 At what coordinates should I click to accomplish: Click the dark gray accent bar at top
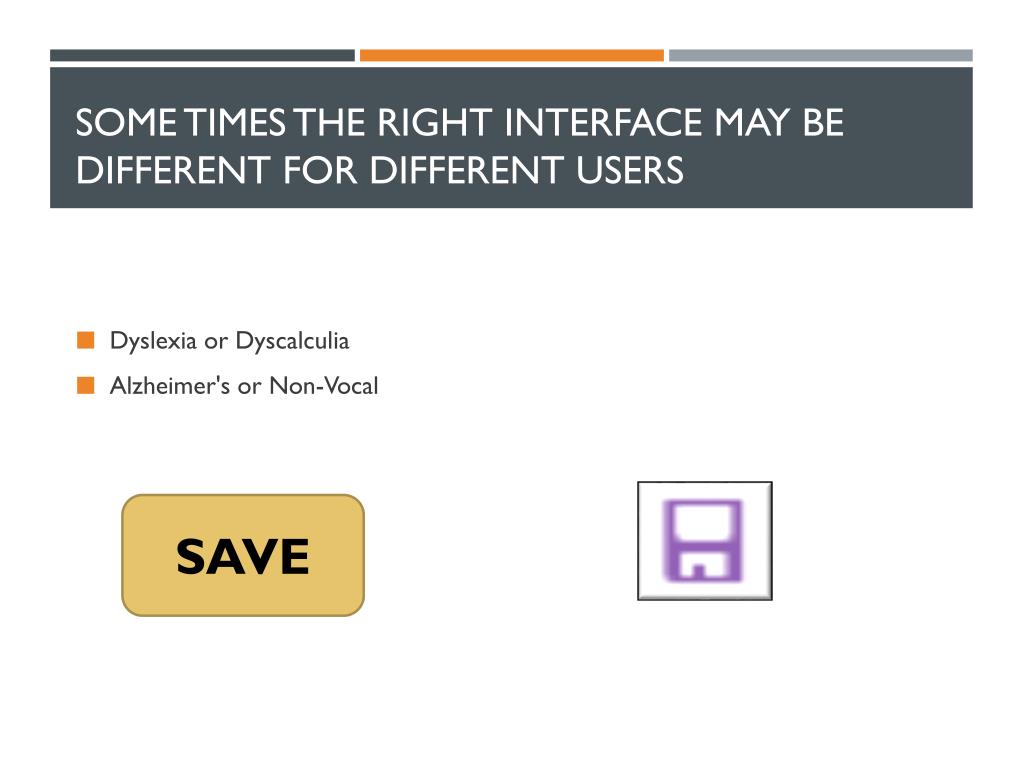[x=202, y=56]
